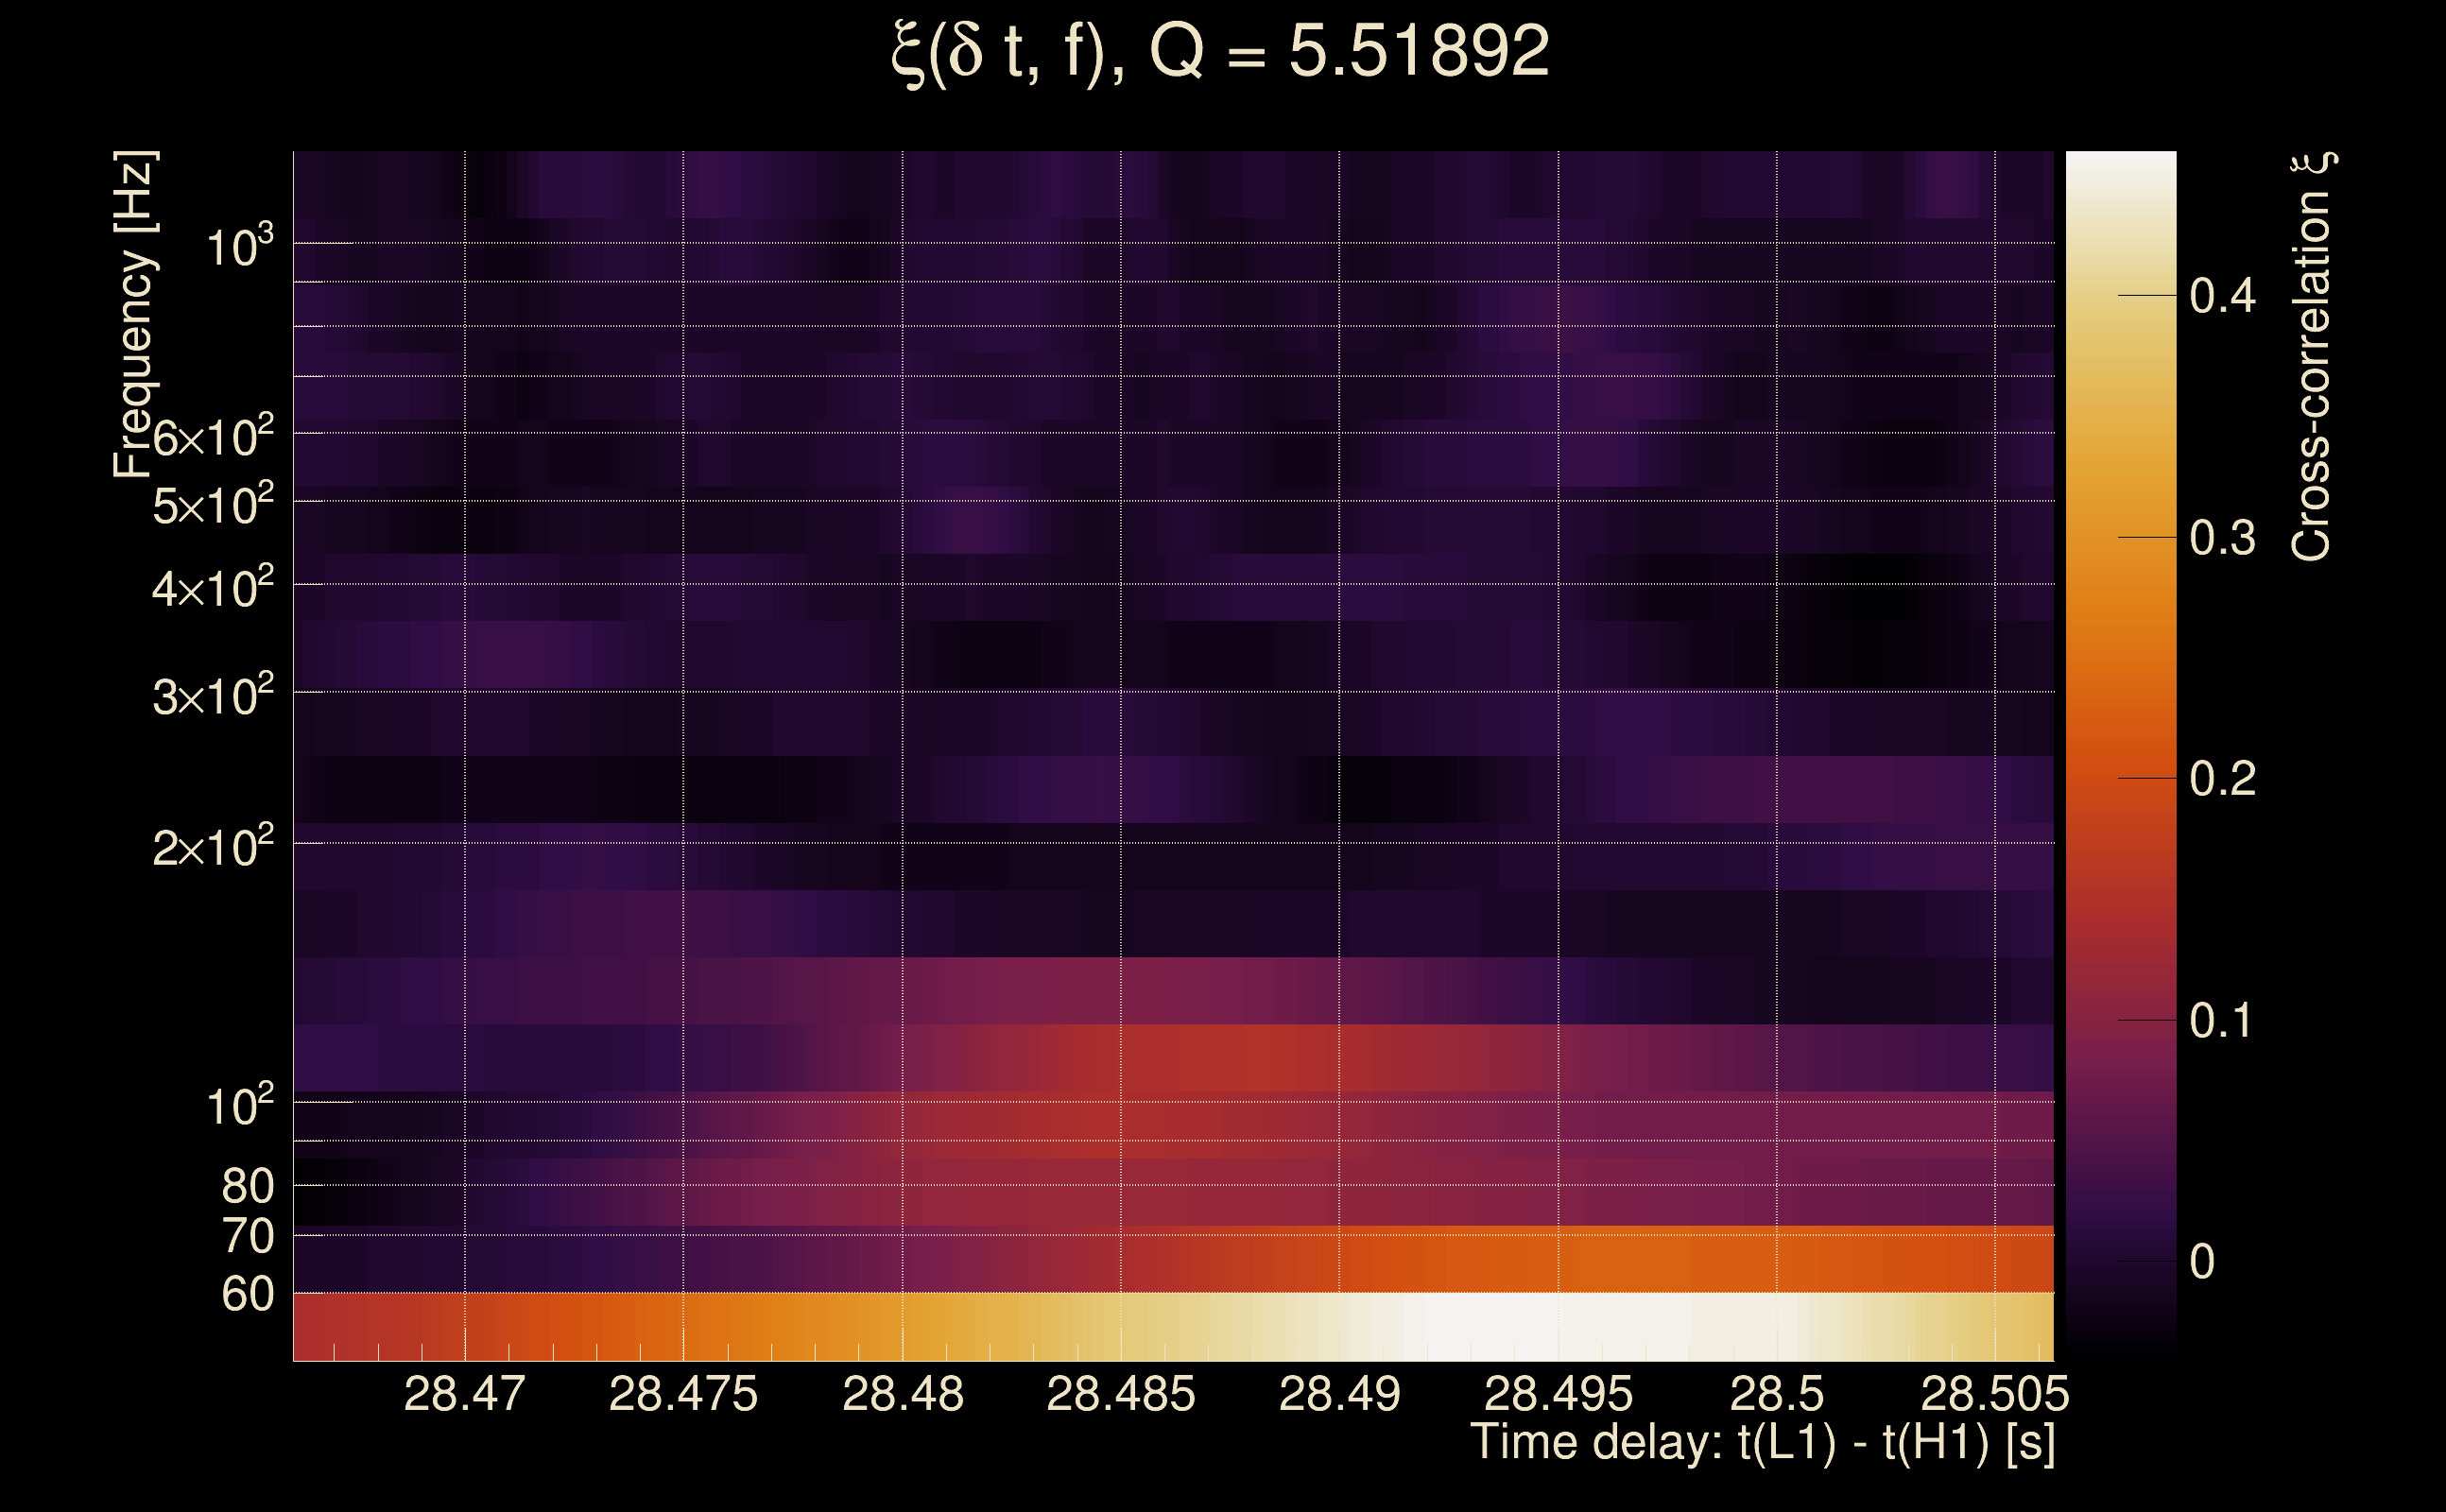
Task: Click the 0.2 colorbar tick label
Action: 2222,779
